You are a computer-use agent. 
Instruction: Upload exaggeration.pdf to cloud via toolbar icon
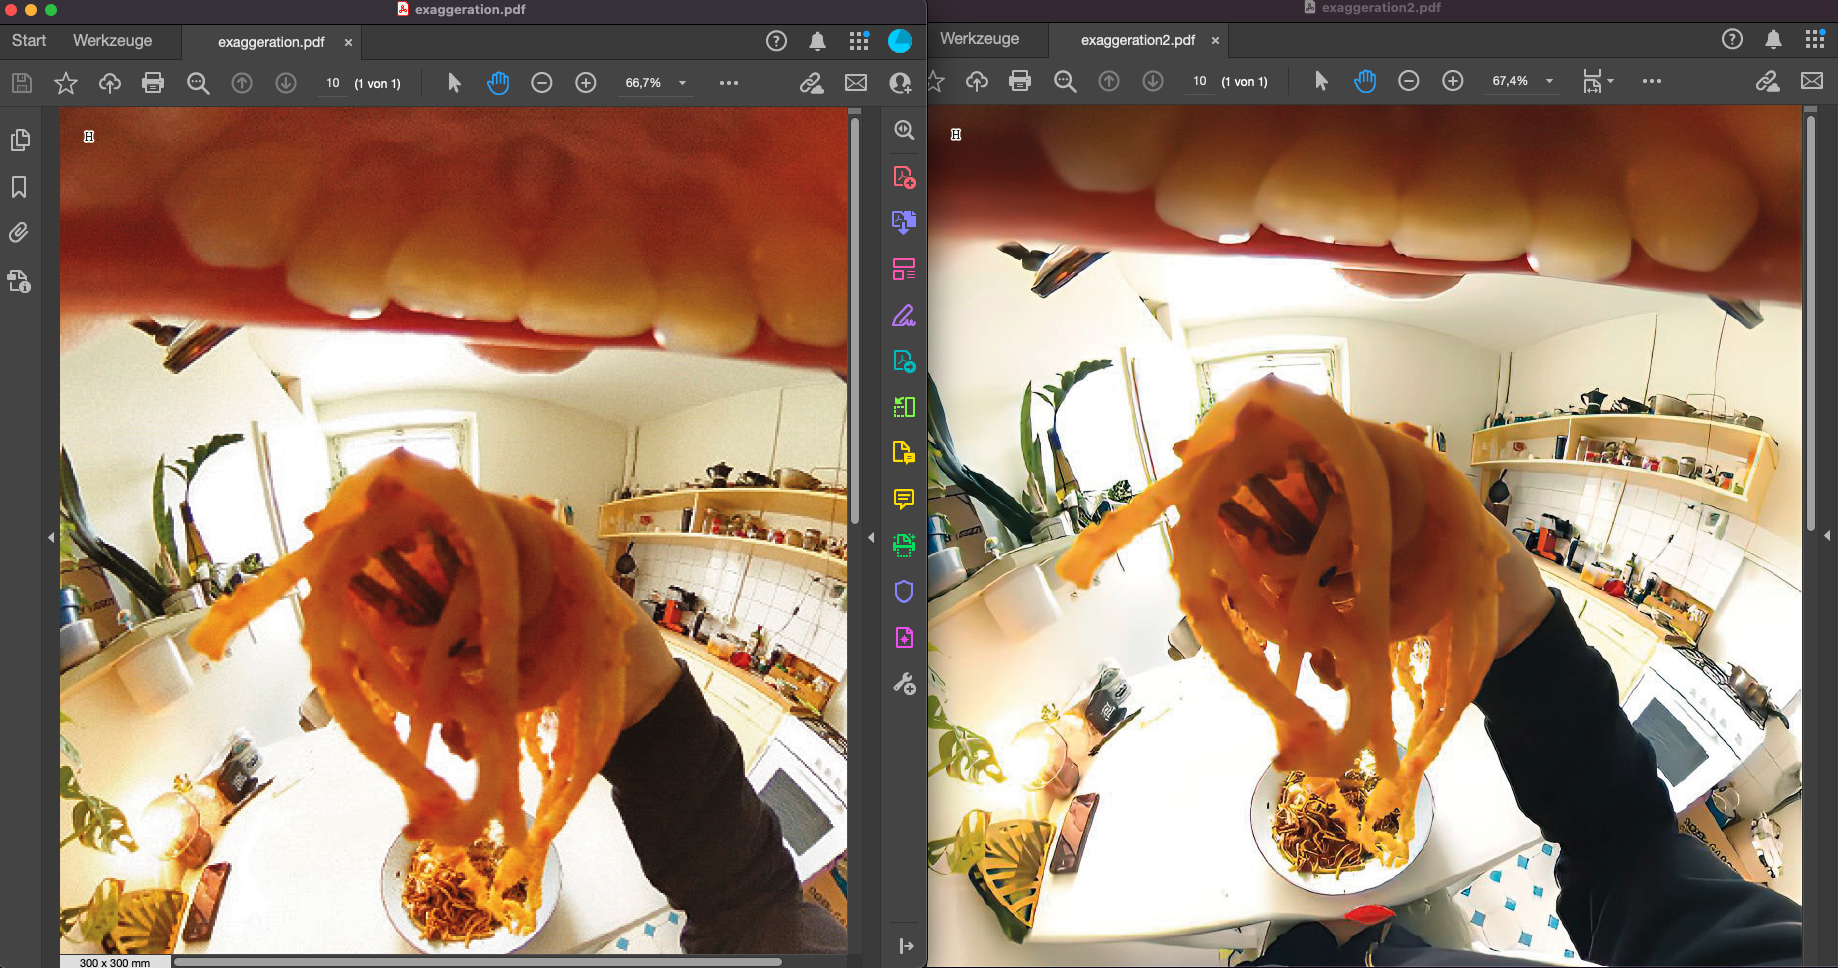(110, 83)
